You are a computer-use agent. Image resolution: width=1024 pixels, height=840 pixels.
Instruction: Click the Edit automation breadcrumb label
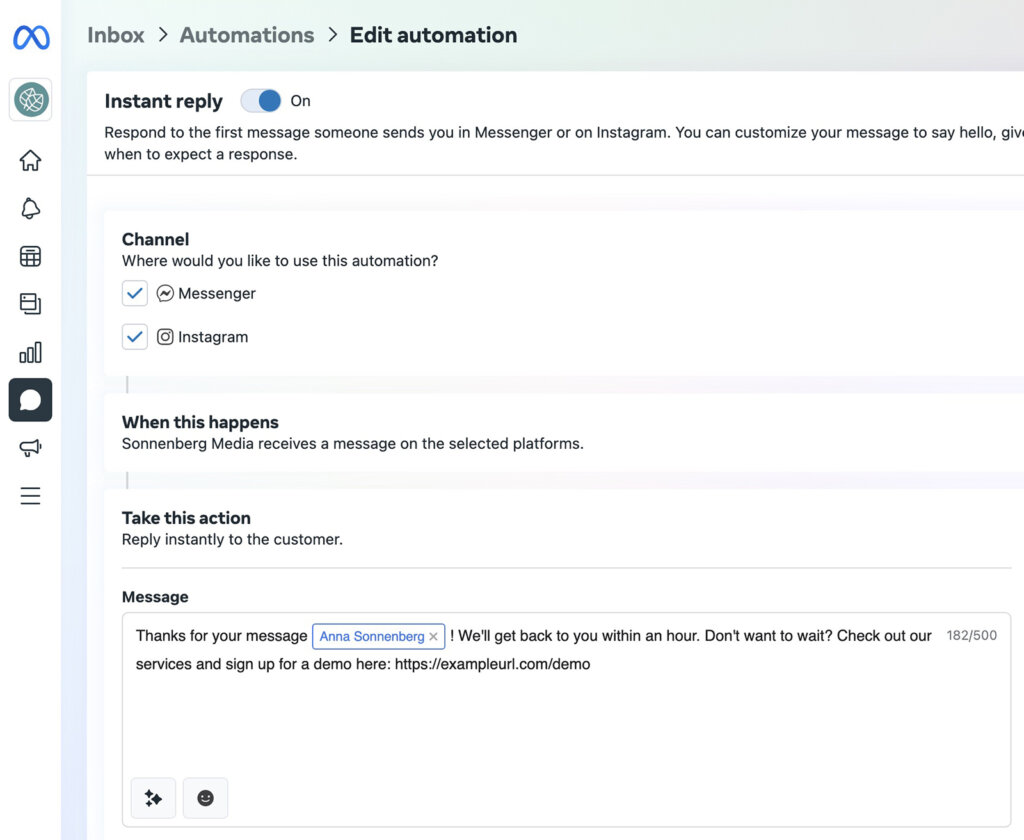click(433, 35)
